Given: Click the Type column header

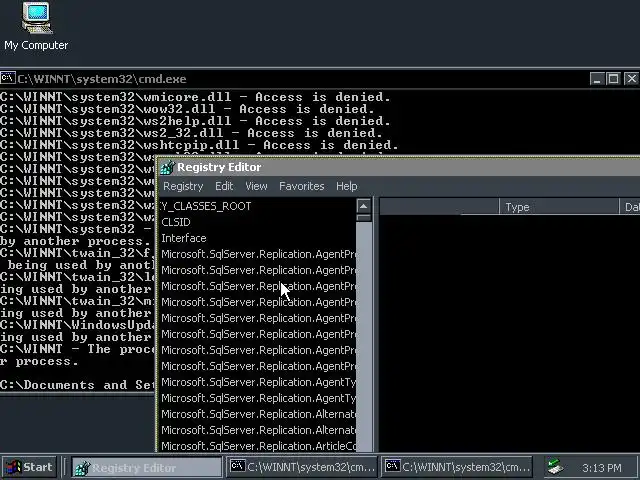Looking at the screenshot, I should [x=559, y=207].
